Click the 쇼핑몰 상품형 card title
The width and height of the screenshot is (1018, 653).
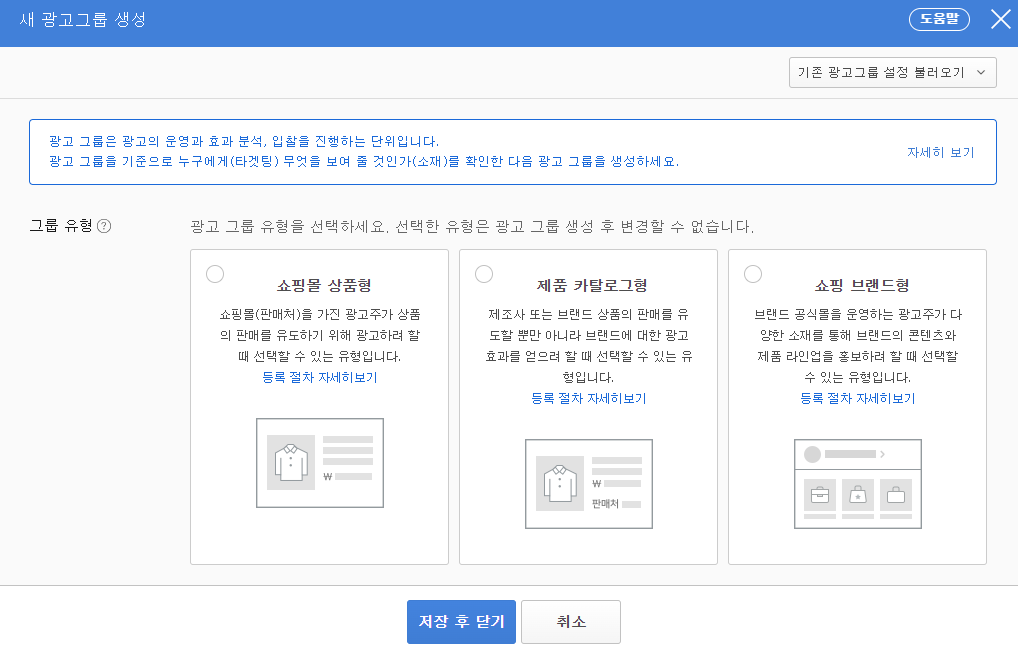[324, 286]
